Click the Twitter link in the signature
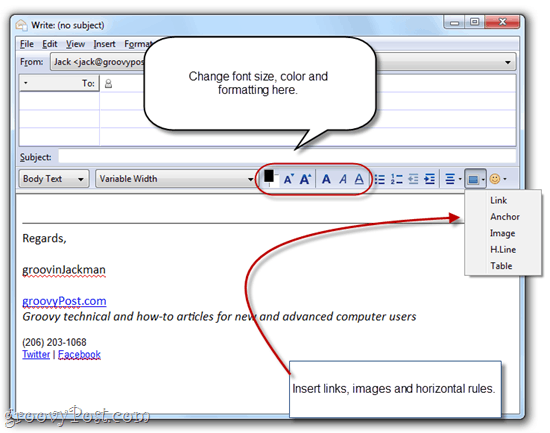This screenshot has height=433, width=550. click(36, 354)
